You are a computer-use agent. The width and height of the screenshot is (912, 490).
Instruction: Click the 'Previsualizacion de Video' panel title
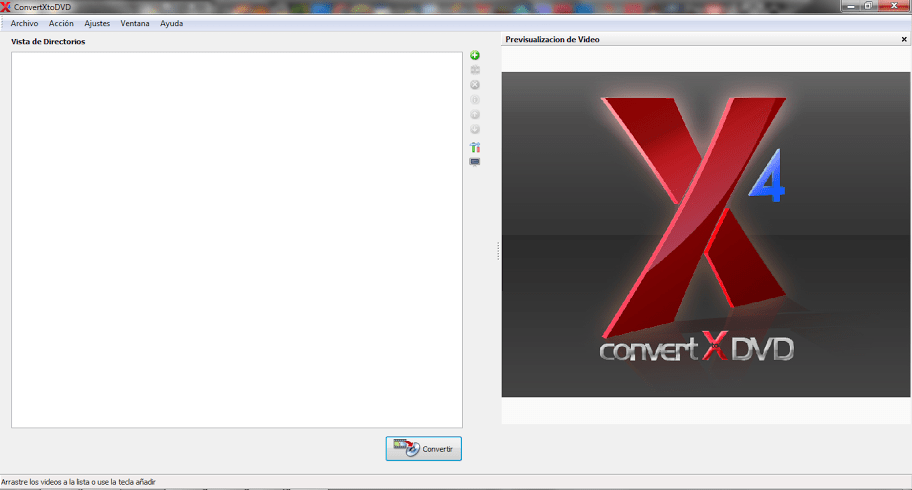click(x=552, y=40)
